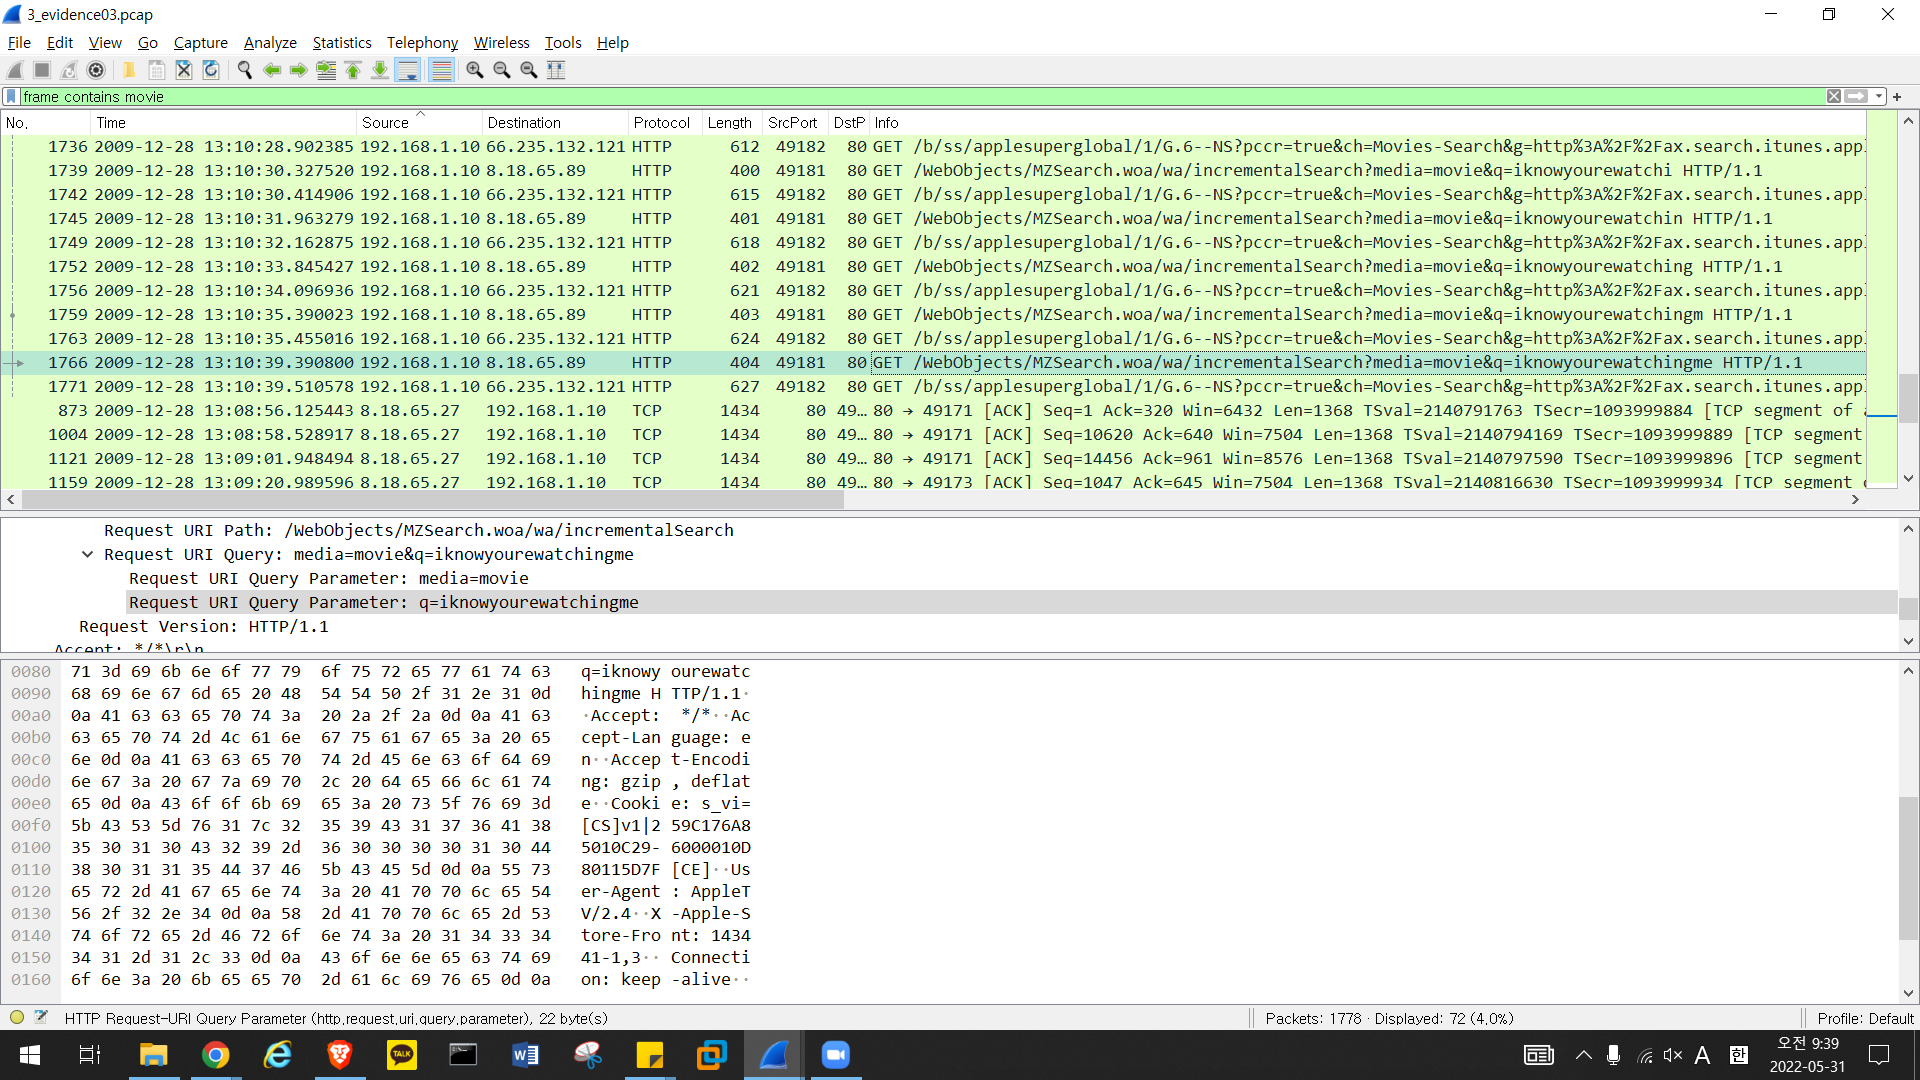This screenshot has width=1920, height=1080.
Task: Click the resize columns icon
Action: [x=556, y=70]
